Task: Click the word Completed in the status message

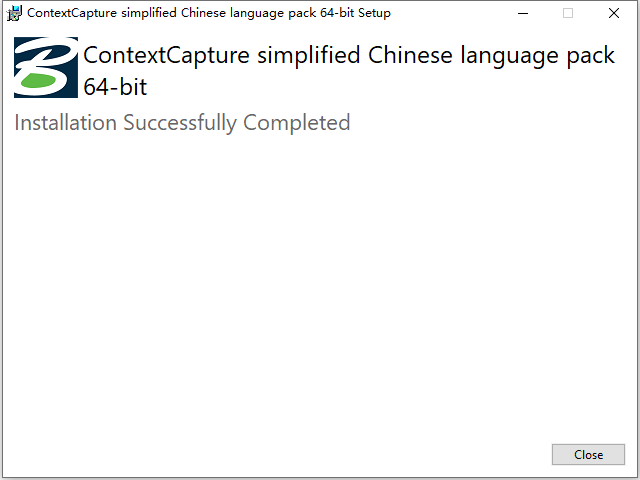Action: point(297,123)
